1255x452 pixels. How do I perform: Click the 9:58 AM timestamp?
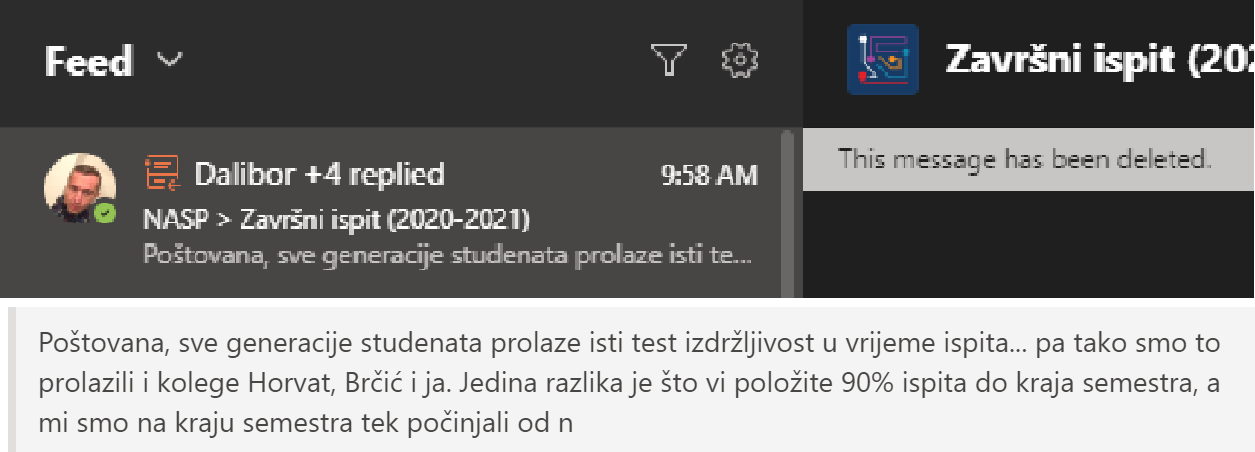[709, 176]
